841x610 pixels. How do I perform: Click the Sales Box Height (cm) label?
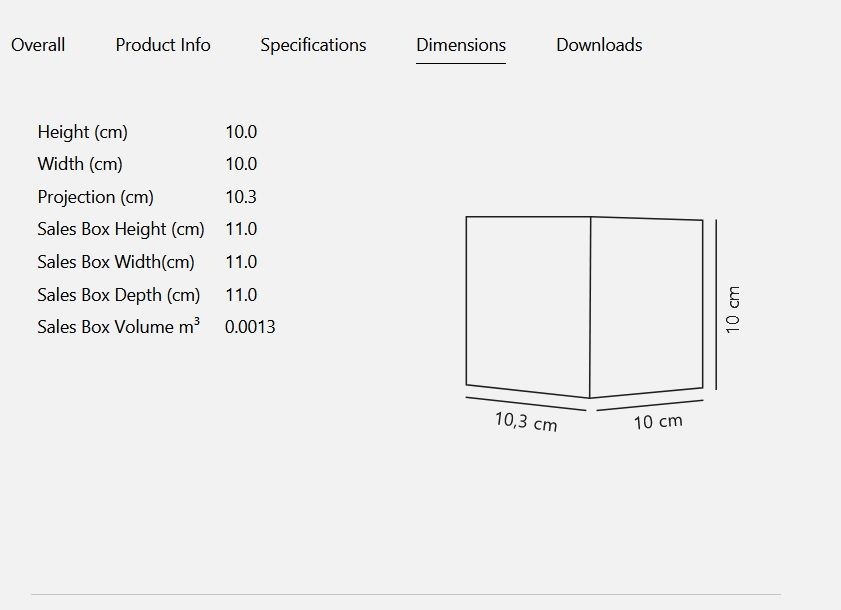tap(121, 229)
